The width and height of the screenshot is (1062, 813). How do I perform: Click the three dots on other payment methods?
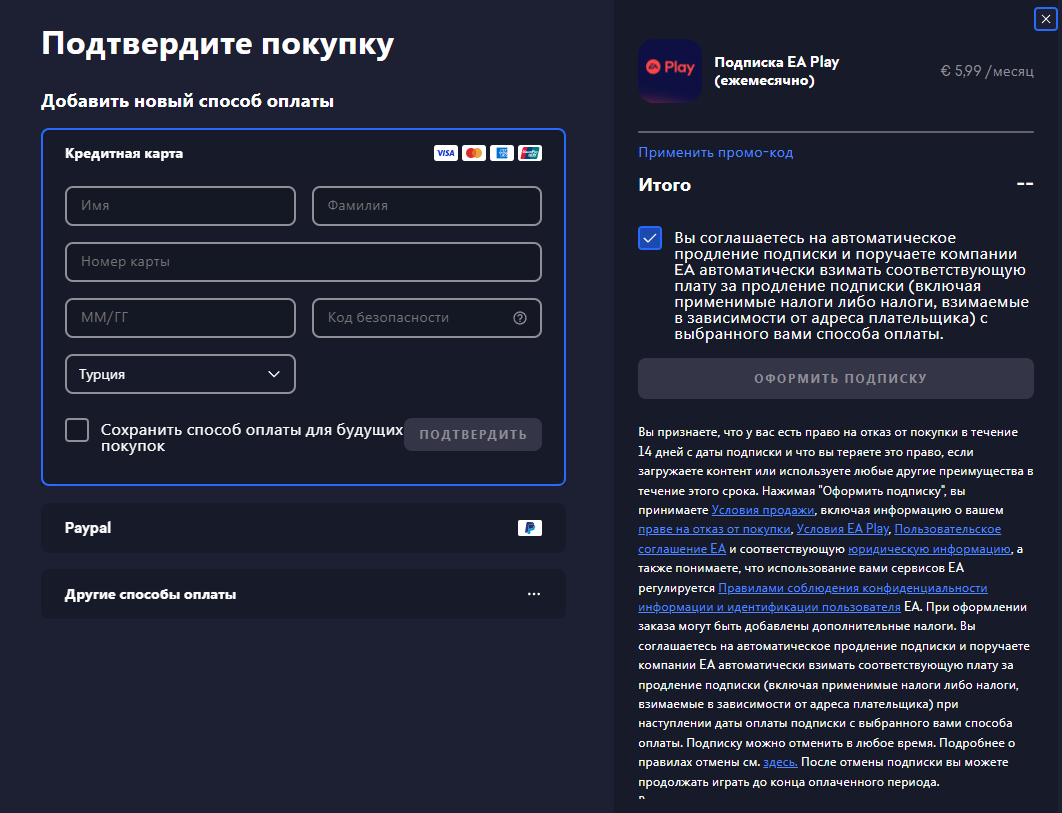click(534, 594)
